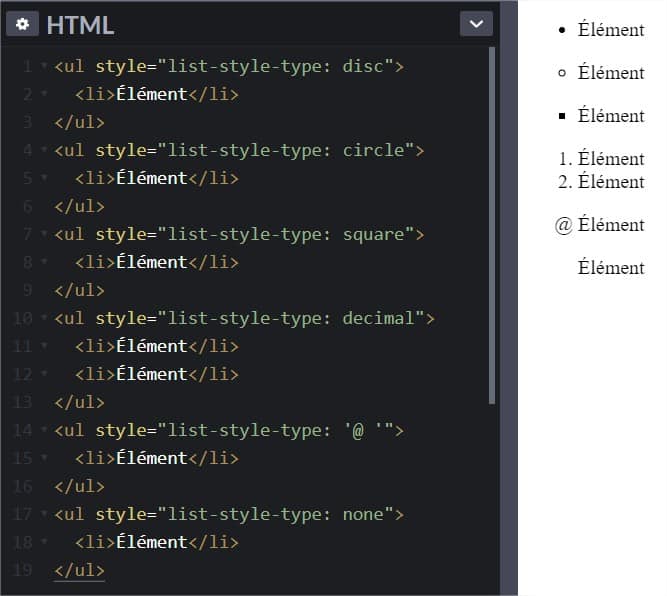This screenshot has height=596, width=667.
Task: Open HTML editor settings gear icon
Action: 22,24
